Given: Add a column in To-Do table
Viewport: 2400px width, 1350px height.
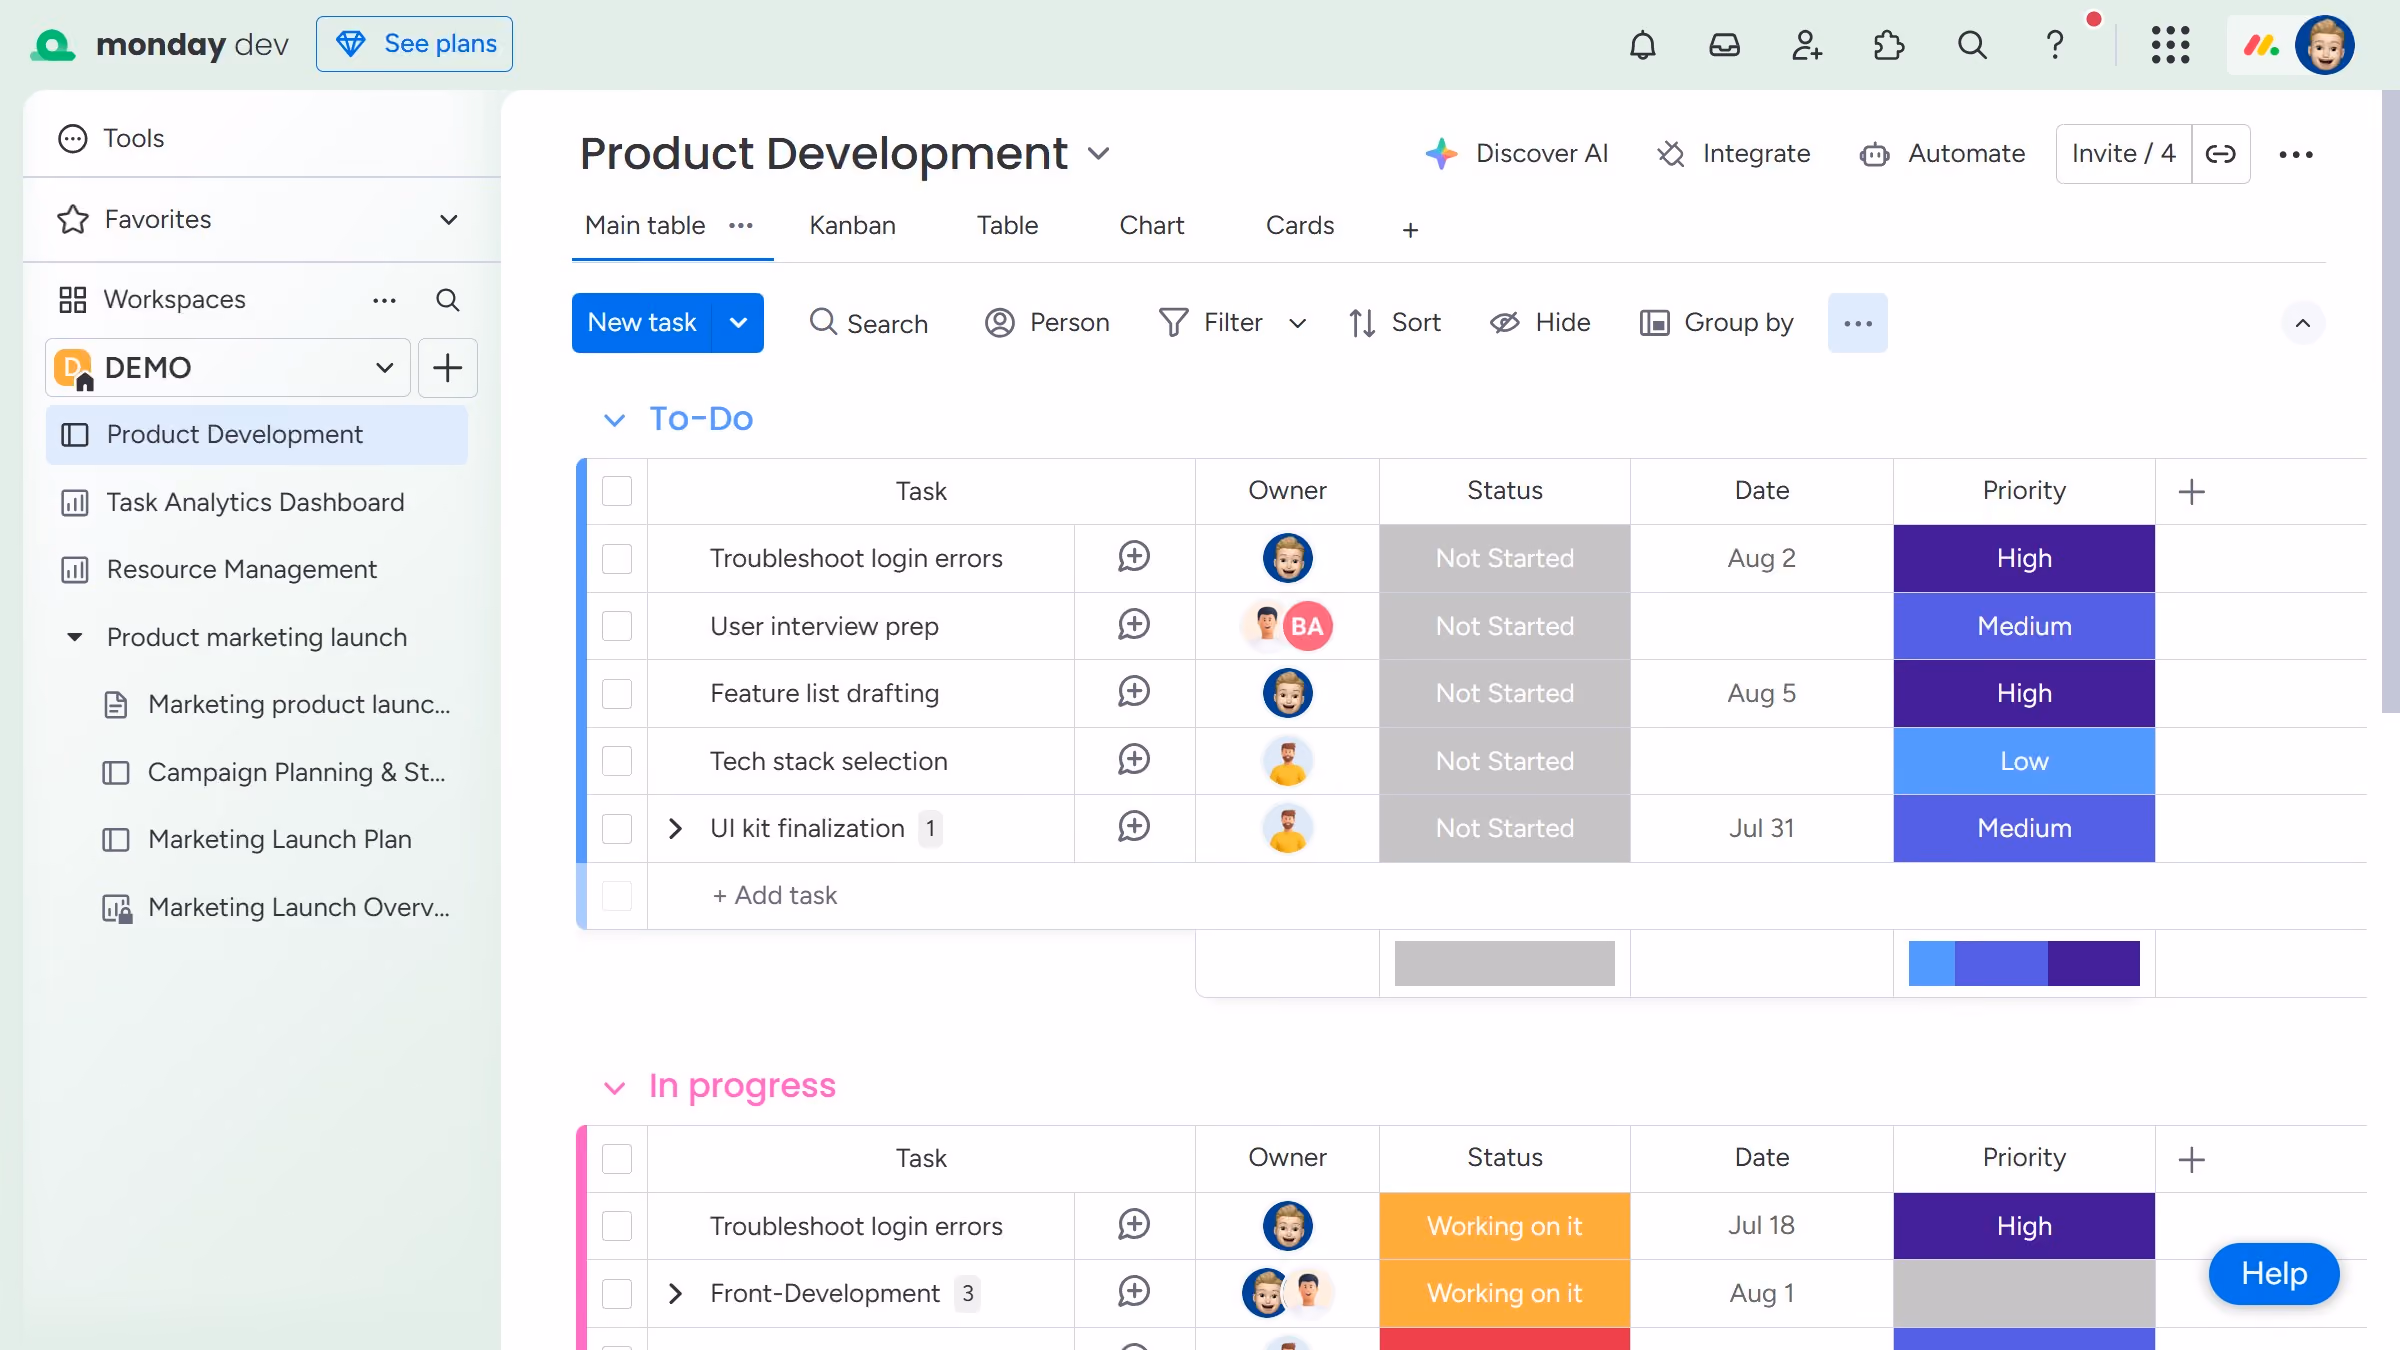Looking at the screenshot, I should click(x=2192, y=492).
